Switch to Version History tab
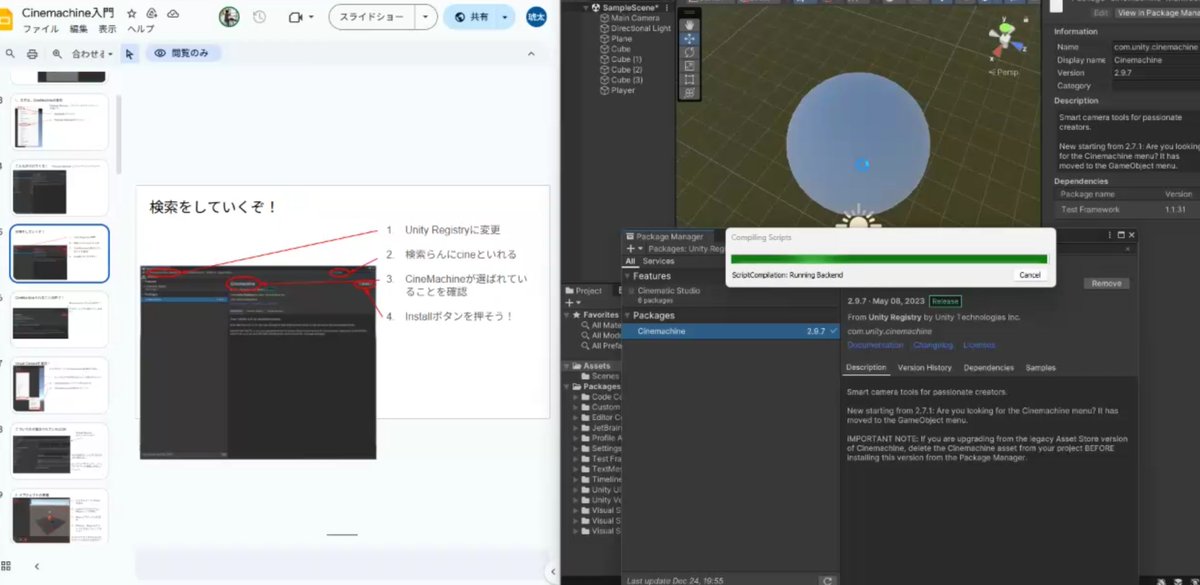Image resolution: width=1200 pixels, height=585 pixels. pyautogui.click(x=925, y=367)
